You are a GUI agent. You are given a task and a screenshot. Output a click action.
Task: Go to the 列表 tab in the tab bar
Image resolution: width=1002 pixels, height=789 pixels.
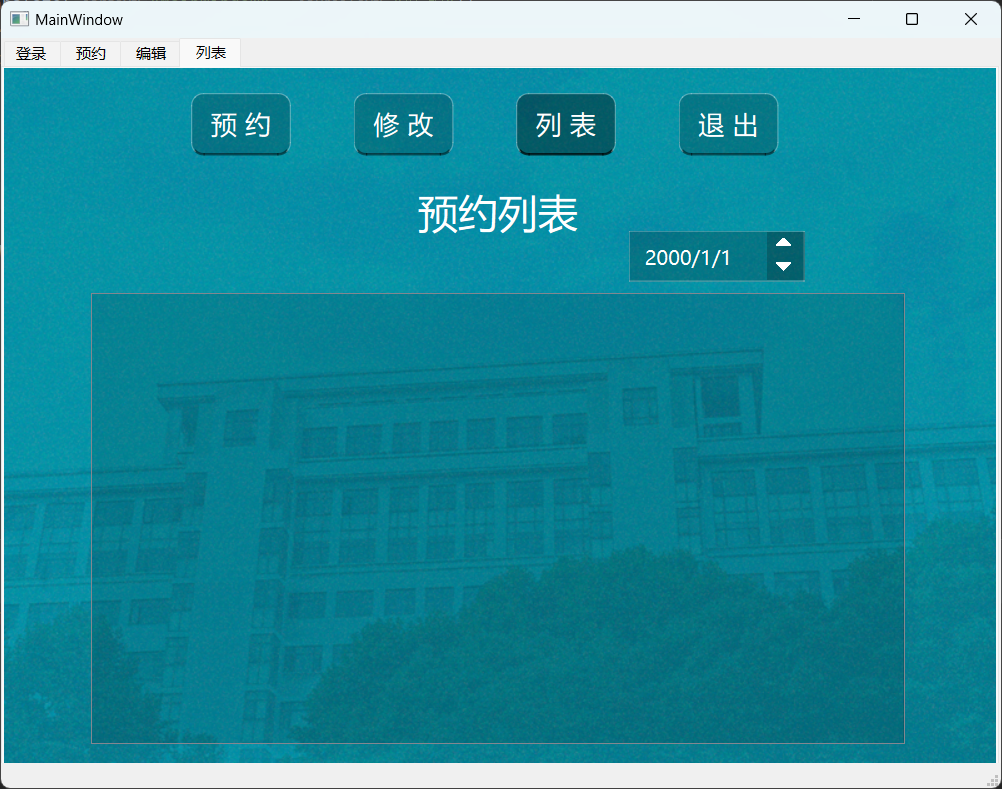[x=211, y=53]
